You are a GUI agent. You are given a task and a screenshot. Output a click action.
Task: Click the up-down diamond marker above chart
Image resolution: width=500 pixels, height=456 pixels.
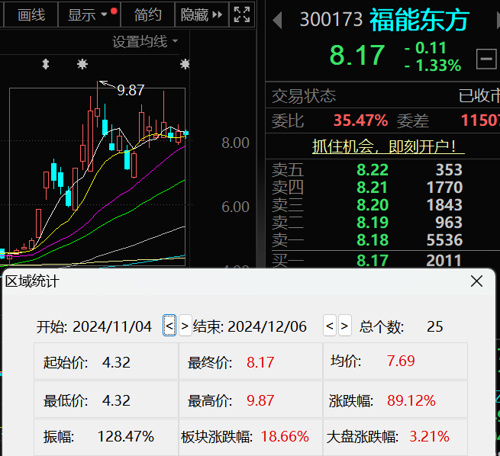tap(46, 64)
